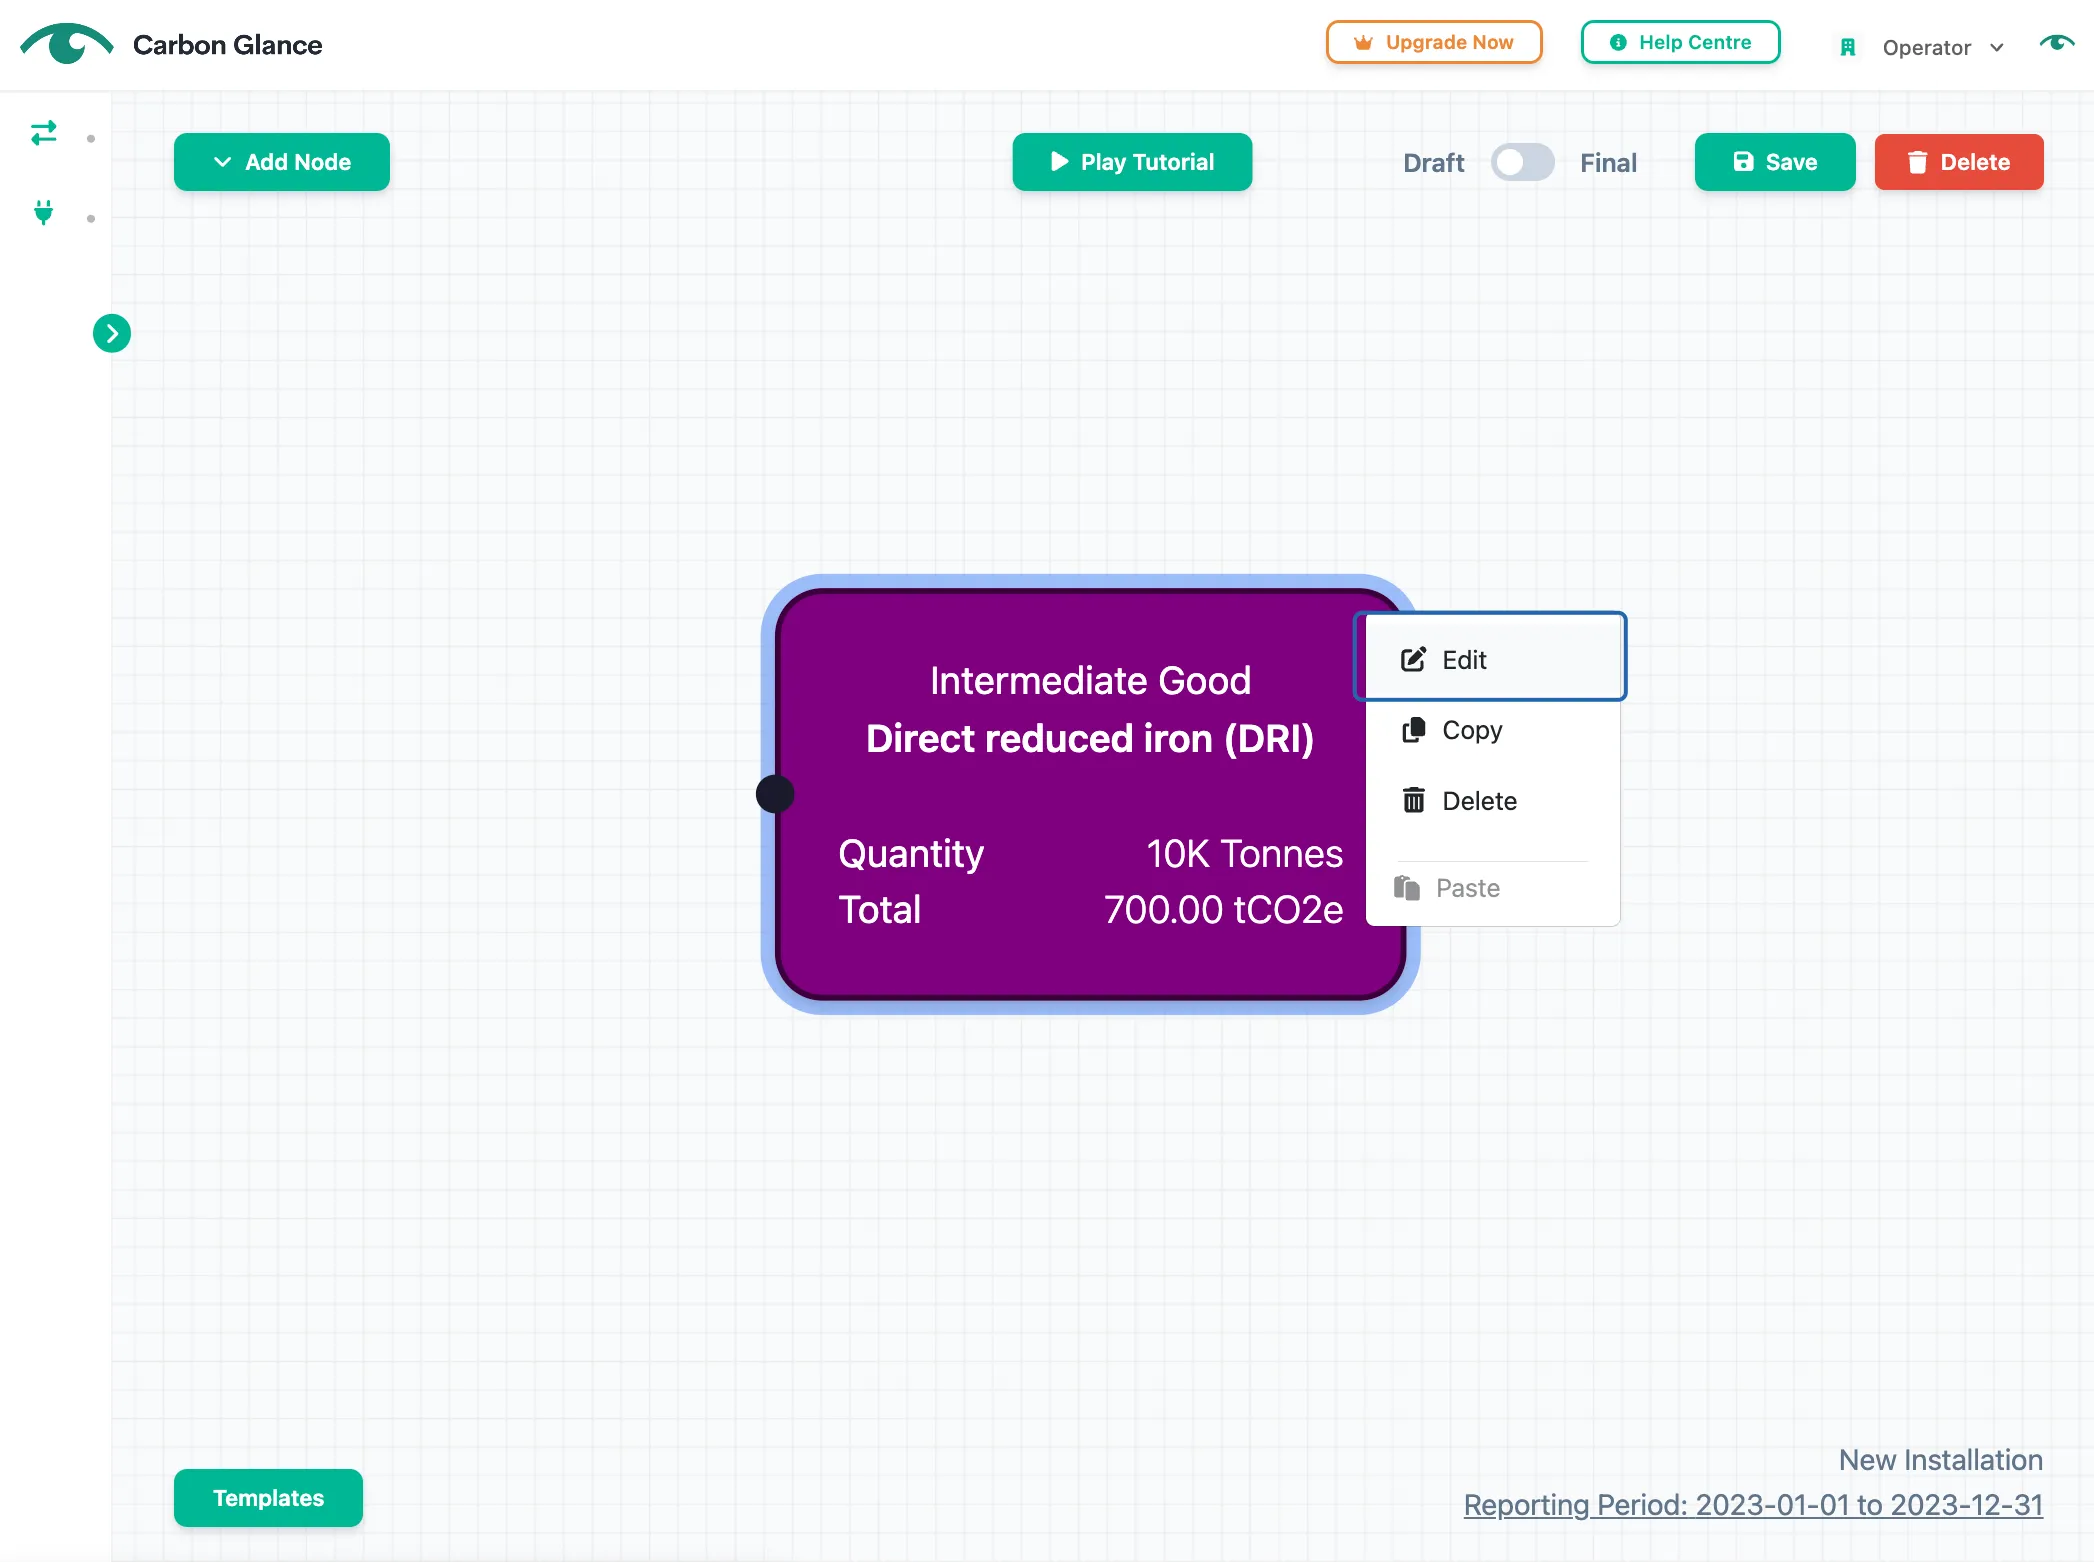
Task: Save the diagram with the Save button
Action: point(1775,162)
